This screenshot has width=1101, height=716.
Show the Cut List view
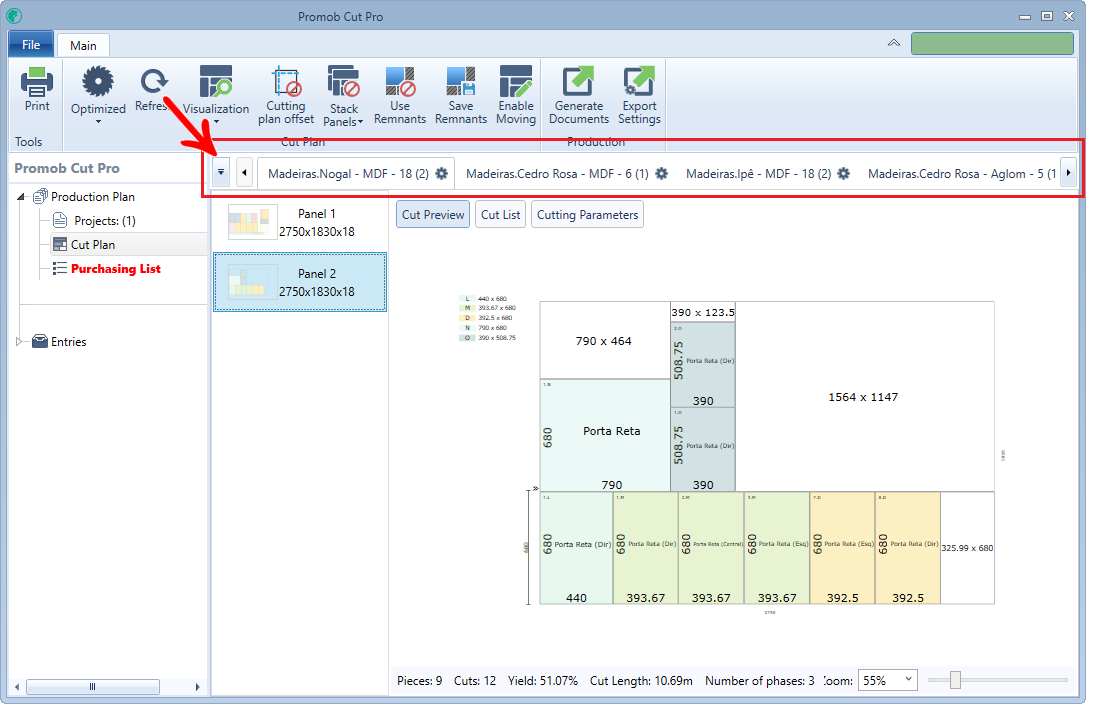pos(501,215)
